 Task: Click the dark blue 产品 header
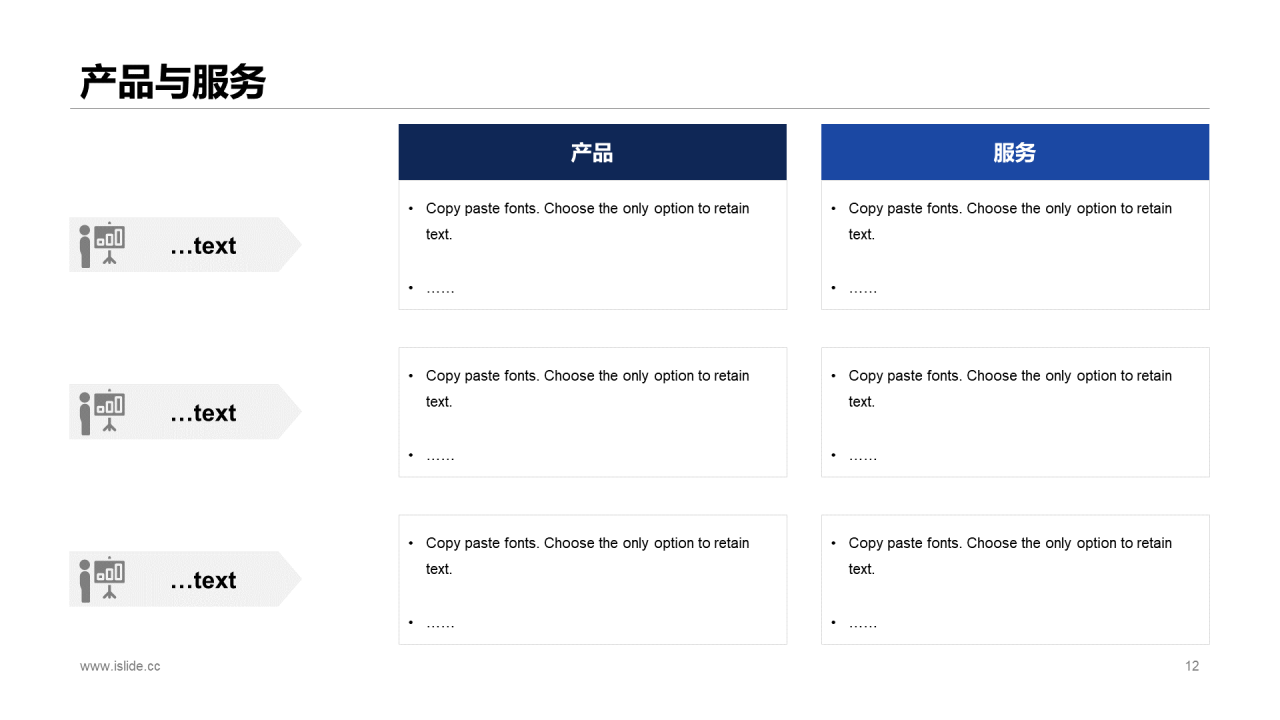coord(592,152)
